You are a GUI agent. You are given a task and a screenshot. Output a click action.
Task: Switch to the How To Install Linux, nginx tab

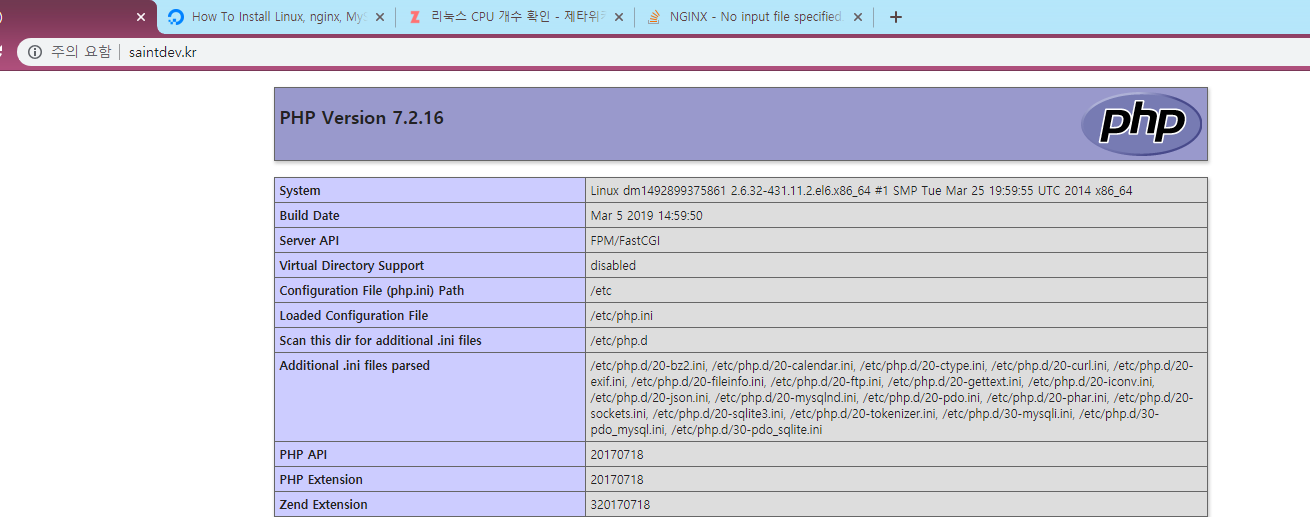277,17
